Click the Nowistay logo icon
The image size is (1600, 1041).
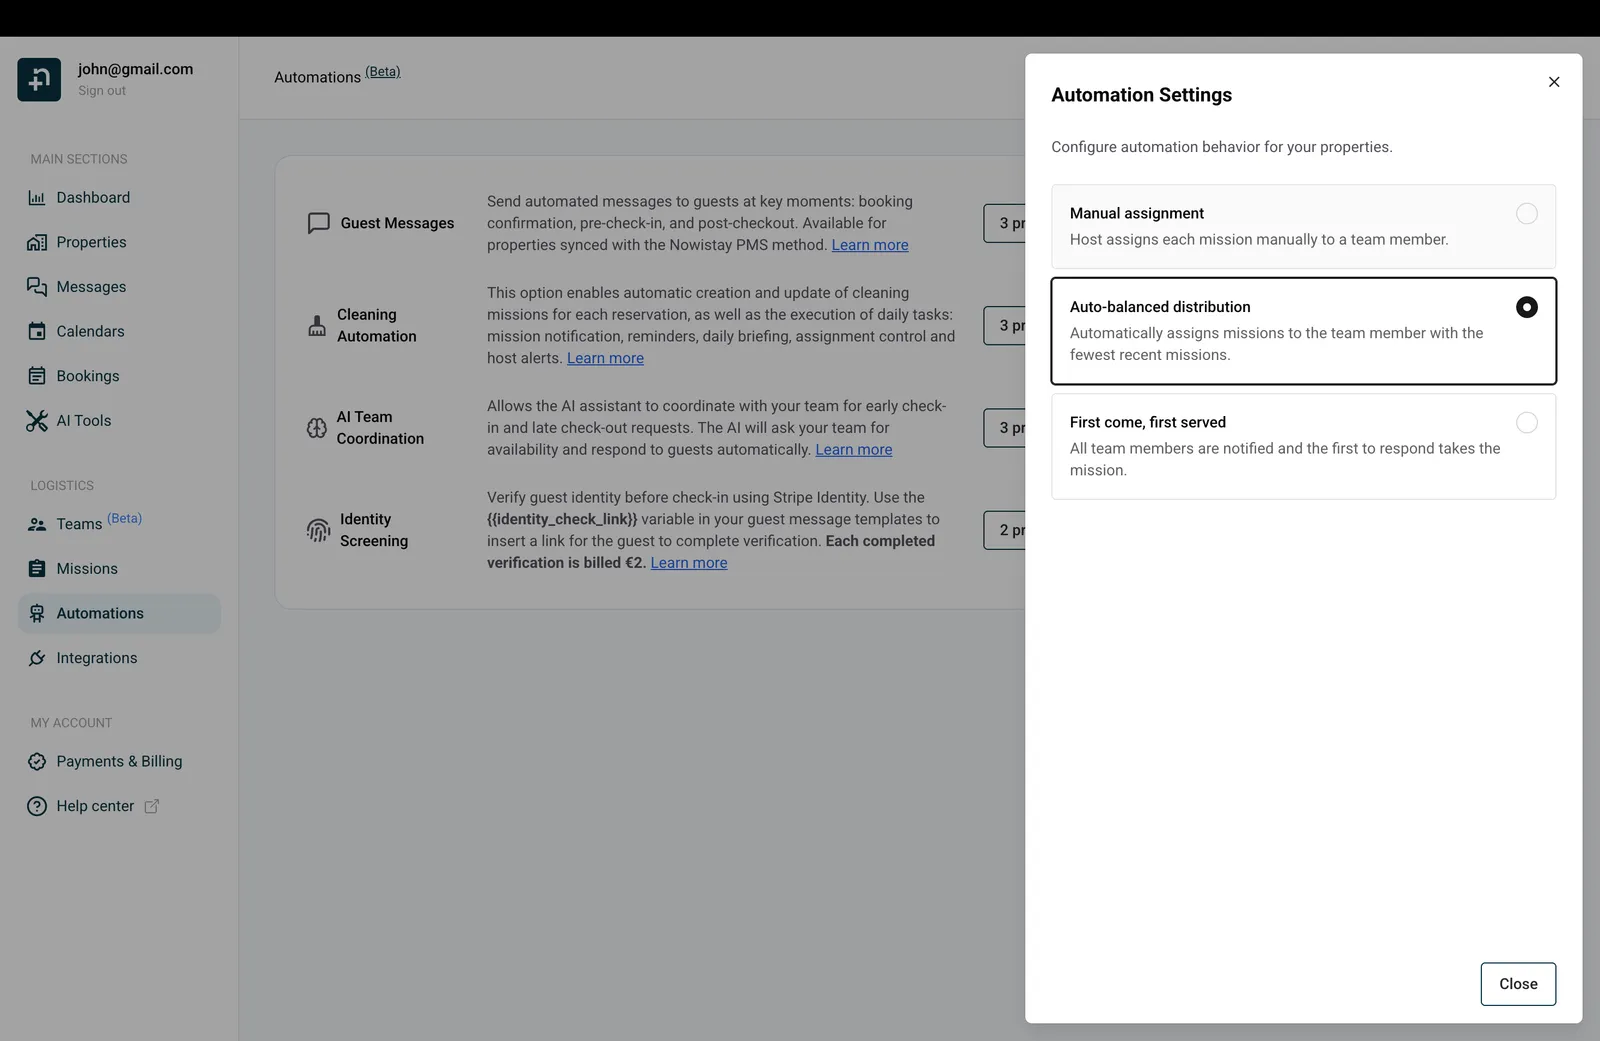click(x=39, y=80)
